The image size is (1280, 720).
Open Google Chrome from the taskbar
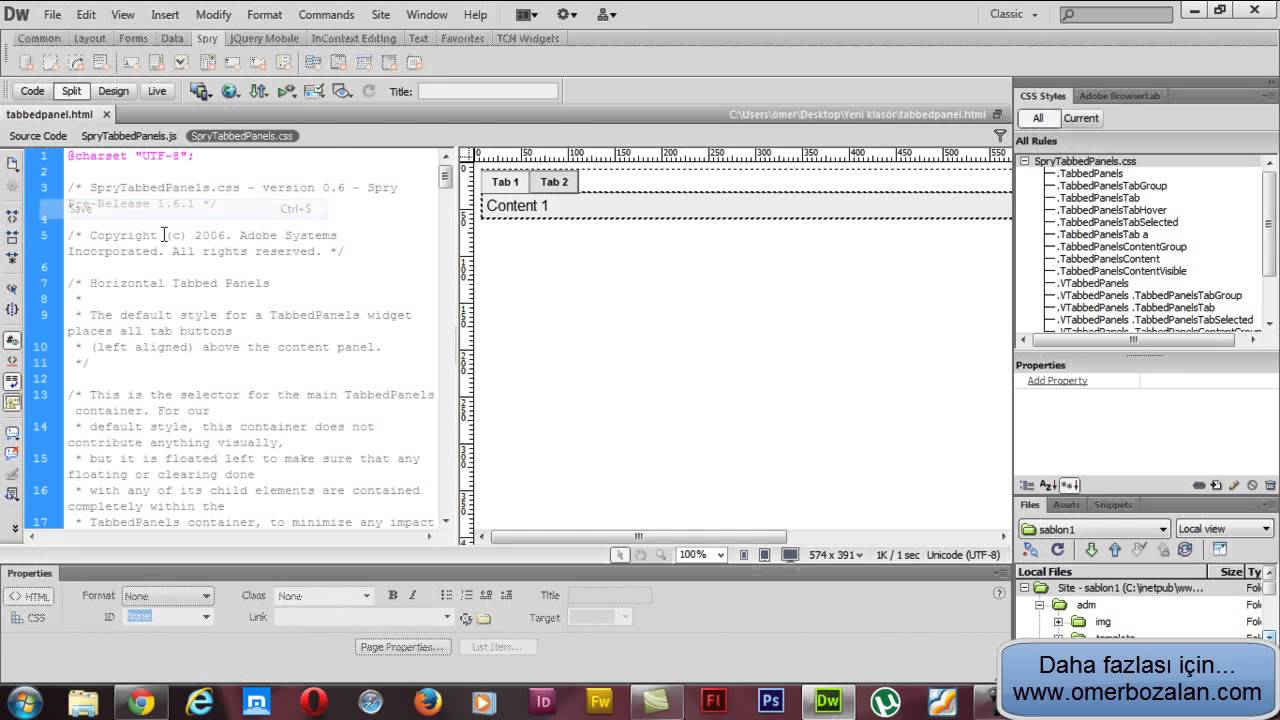[141, 701]
